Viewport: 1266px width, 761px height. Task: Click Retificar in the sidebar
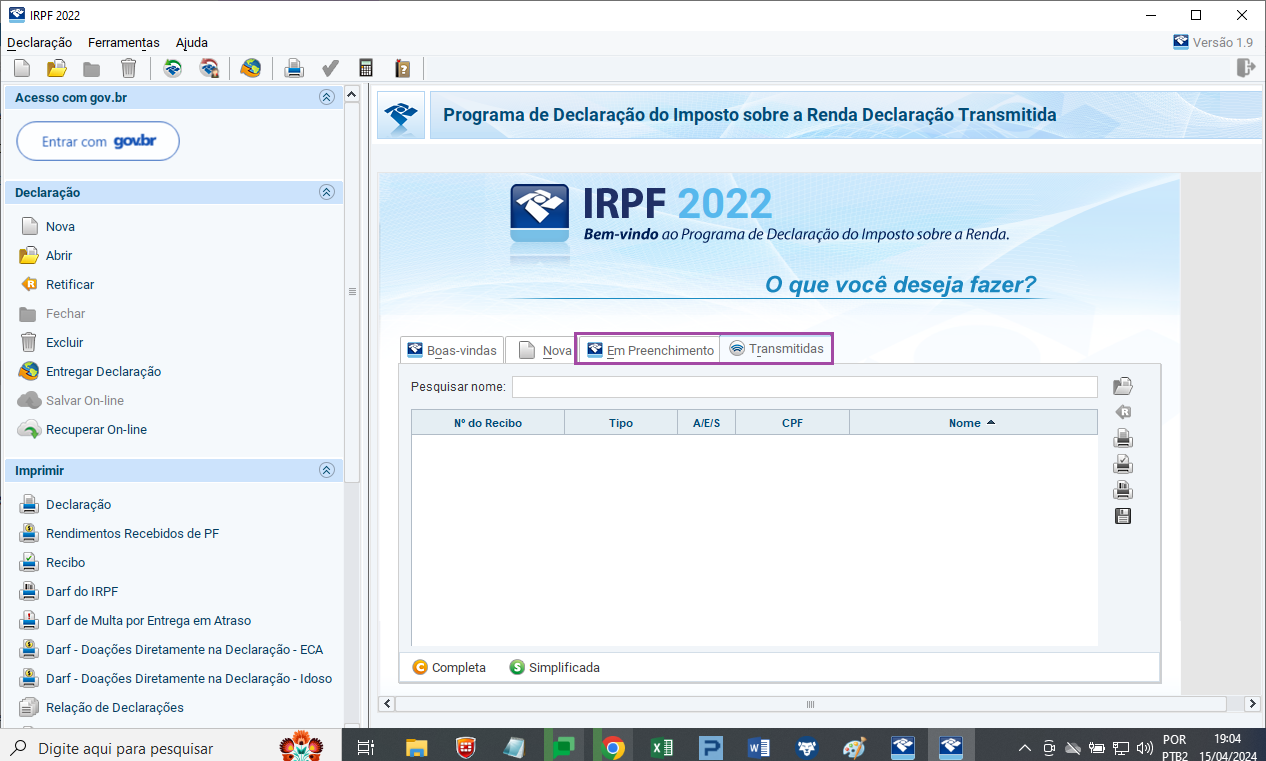pos(70,285)
